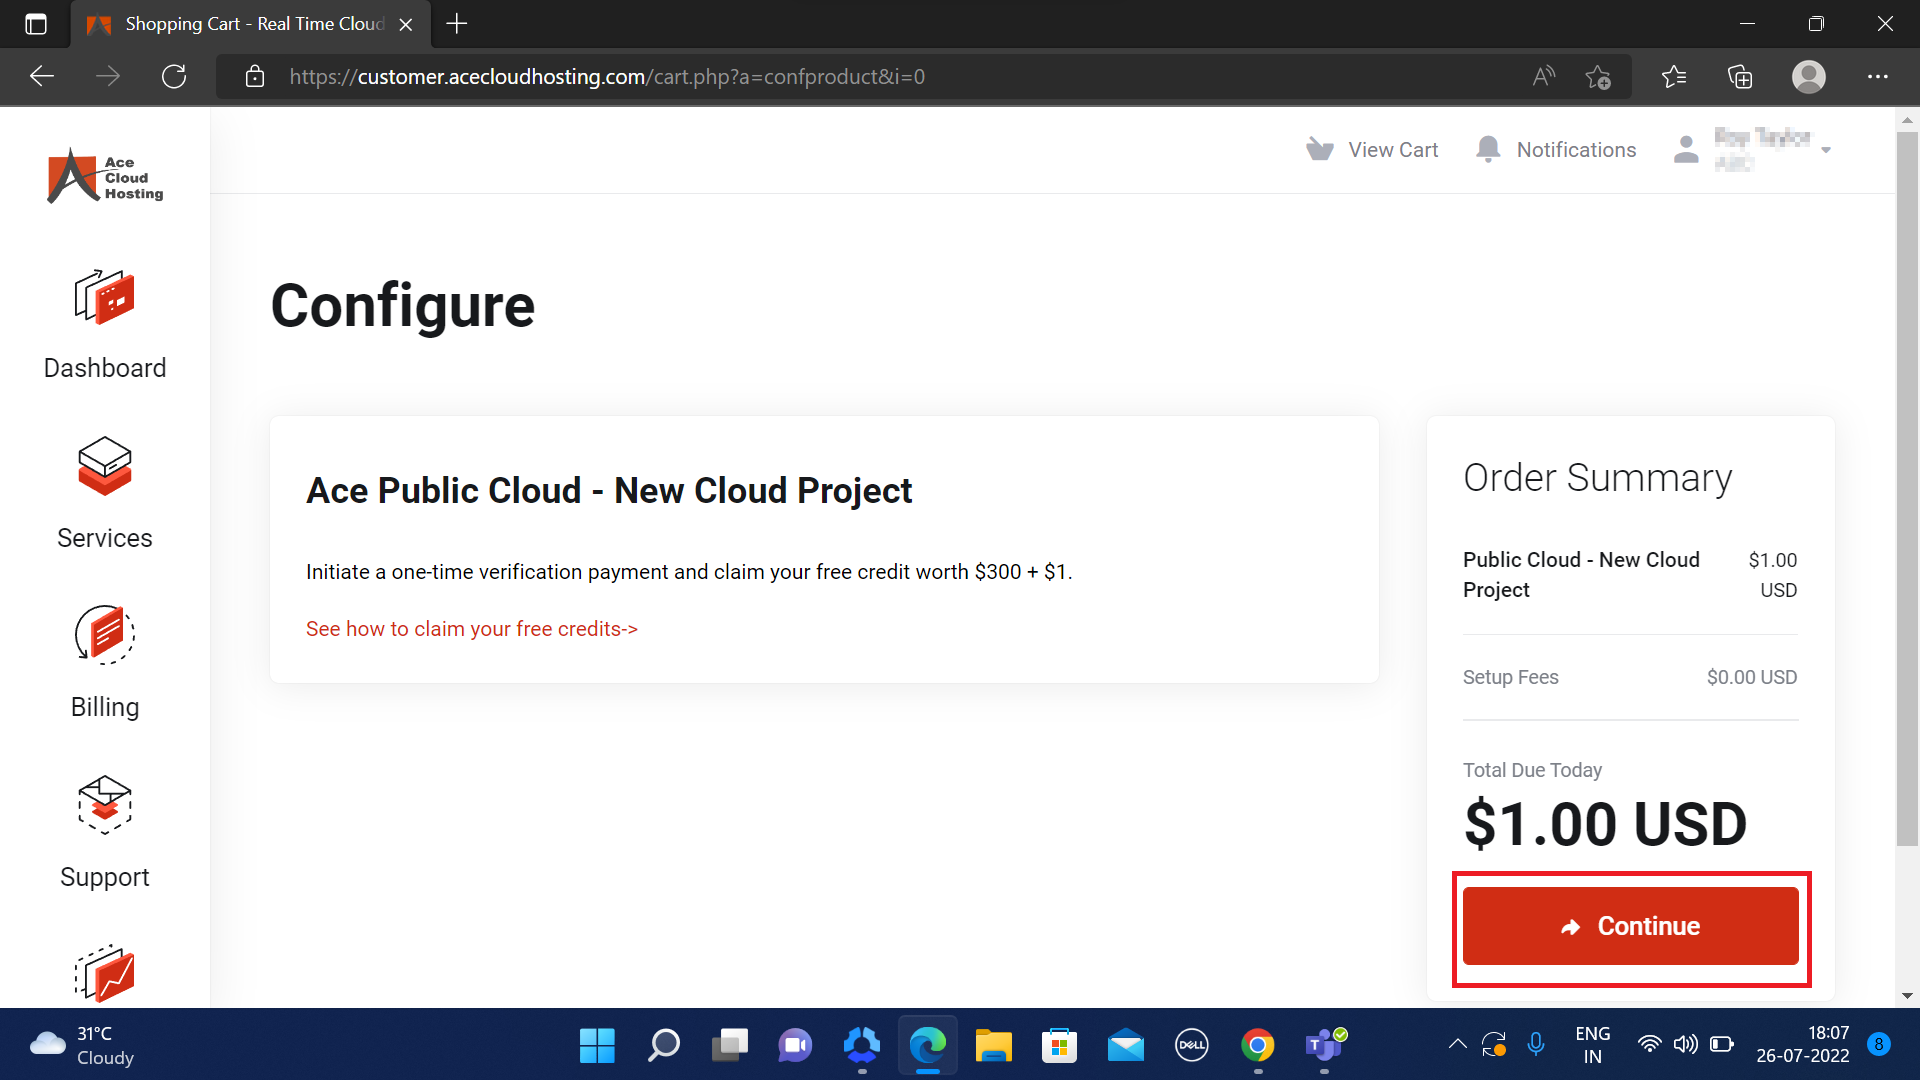The image size is (1920, 1080).
Task: Click the Configure page heading
Action: pos(402,306)
